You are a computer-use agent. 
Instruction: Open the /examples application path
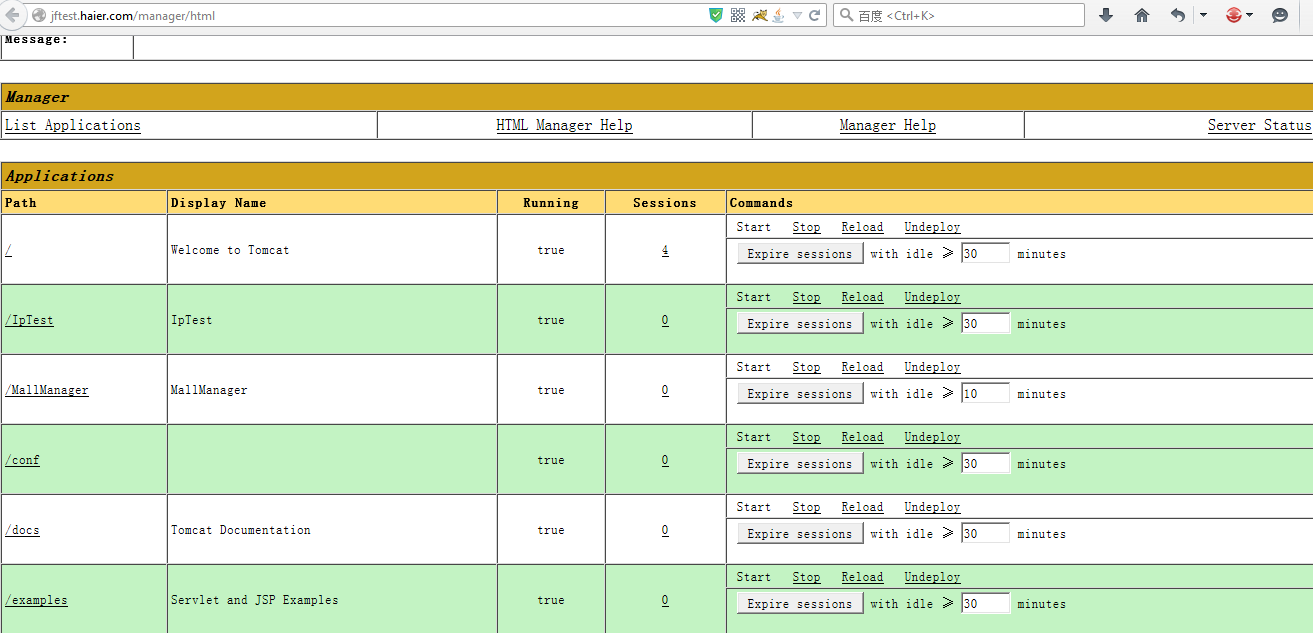tap(36, 600)
